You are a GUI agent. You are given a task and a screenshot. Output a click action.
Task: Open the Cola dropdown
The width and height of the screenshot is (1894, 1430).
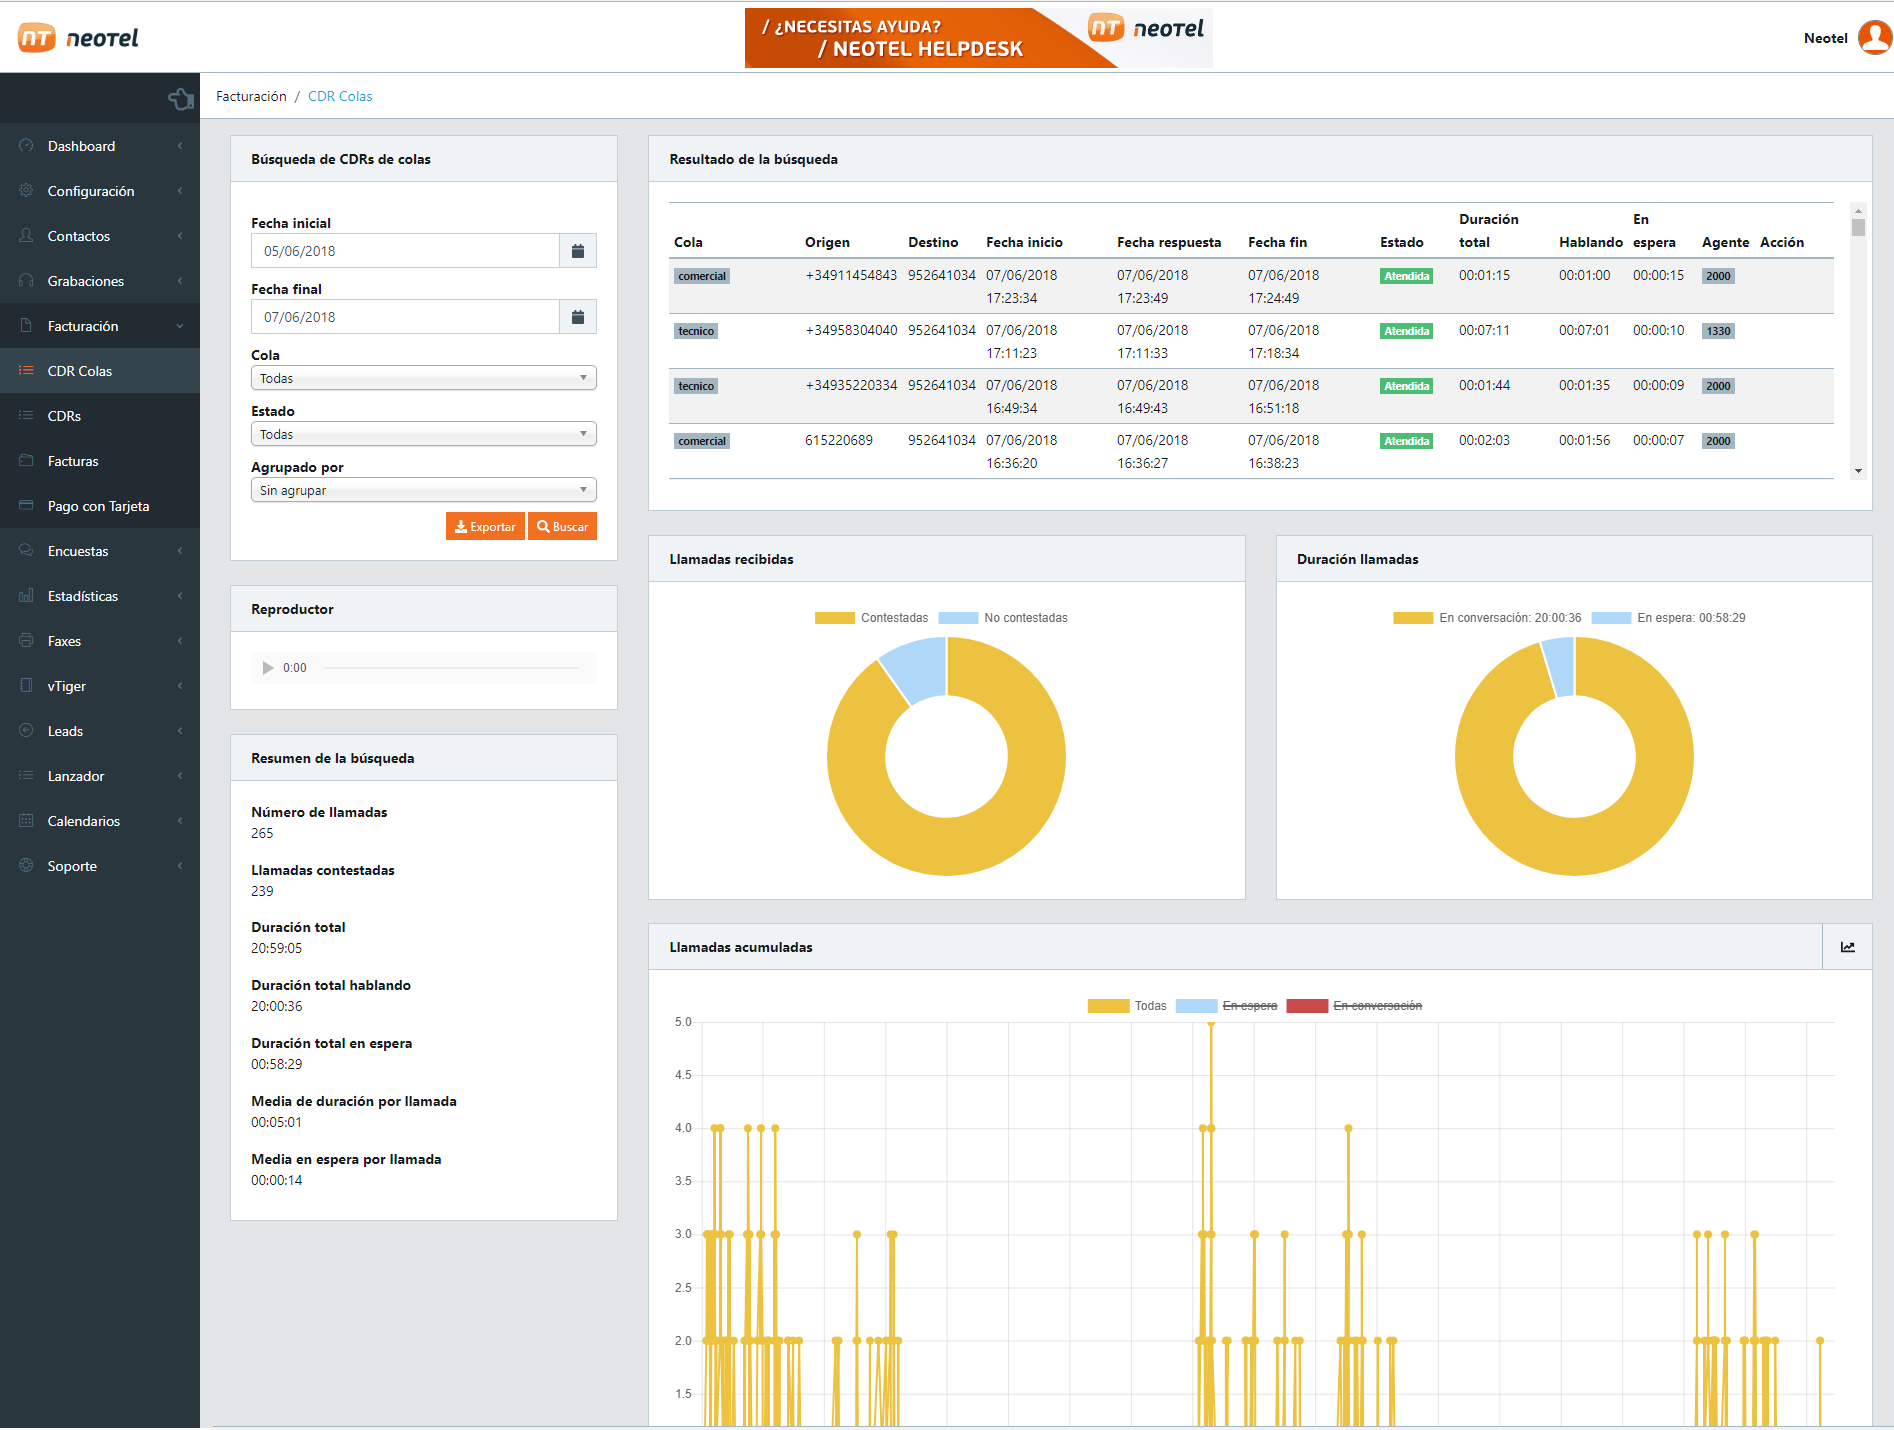pos(423,378)
